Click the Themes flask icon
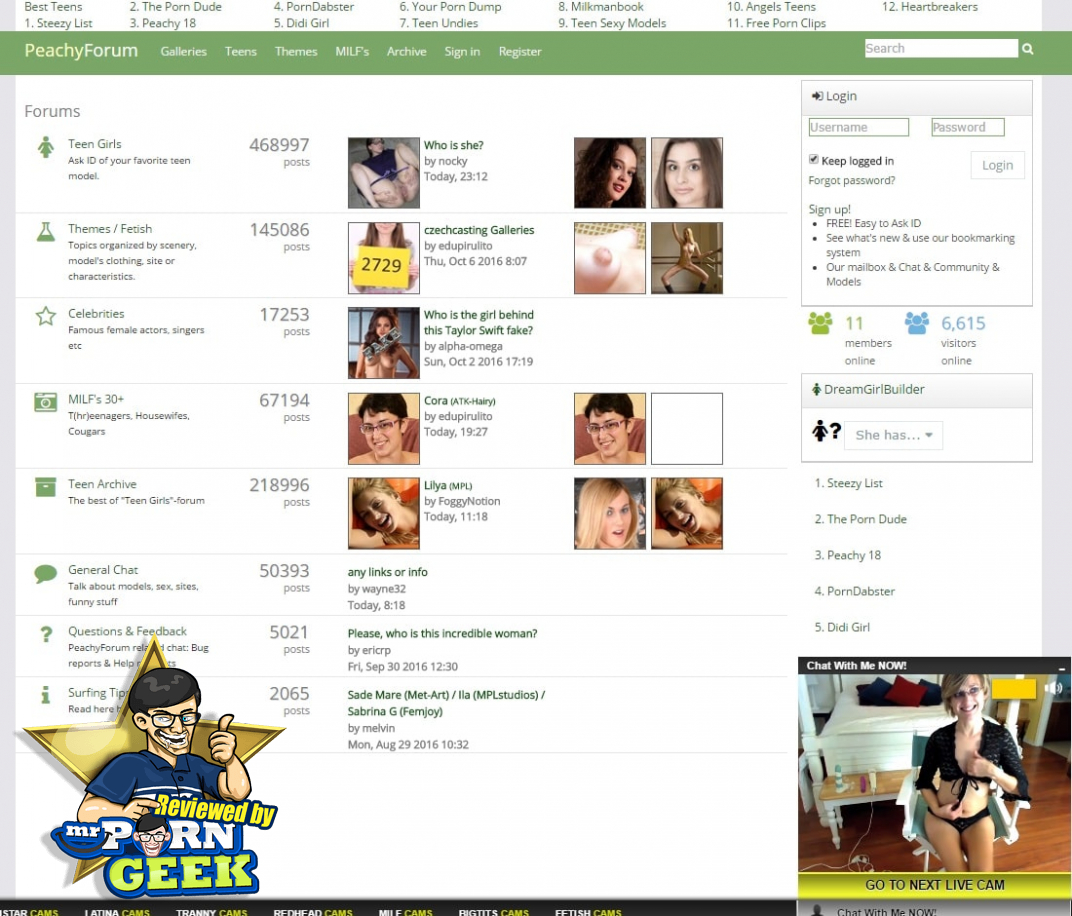The height and width of the screenshot is (916, 1072). pos(45,232)
